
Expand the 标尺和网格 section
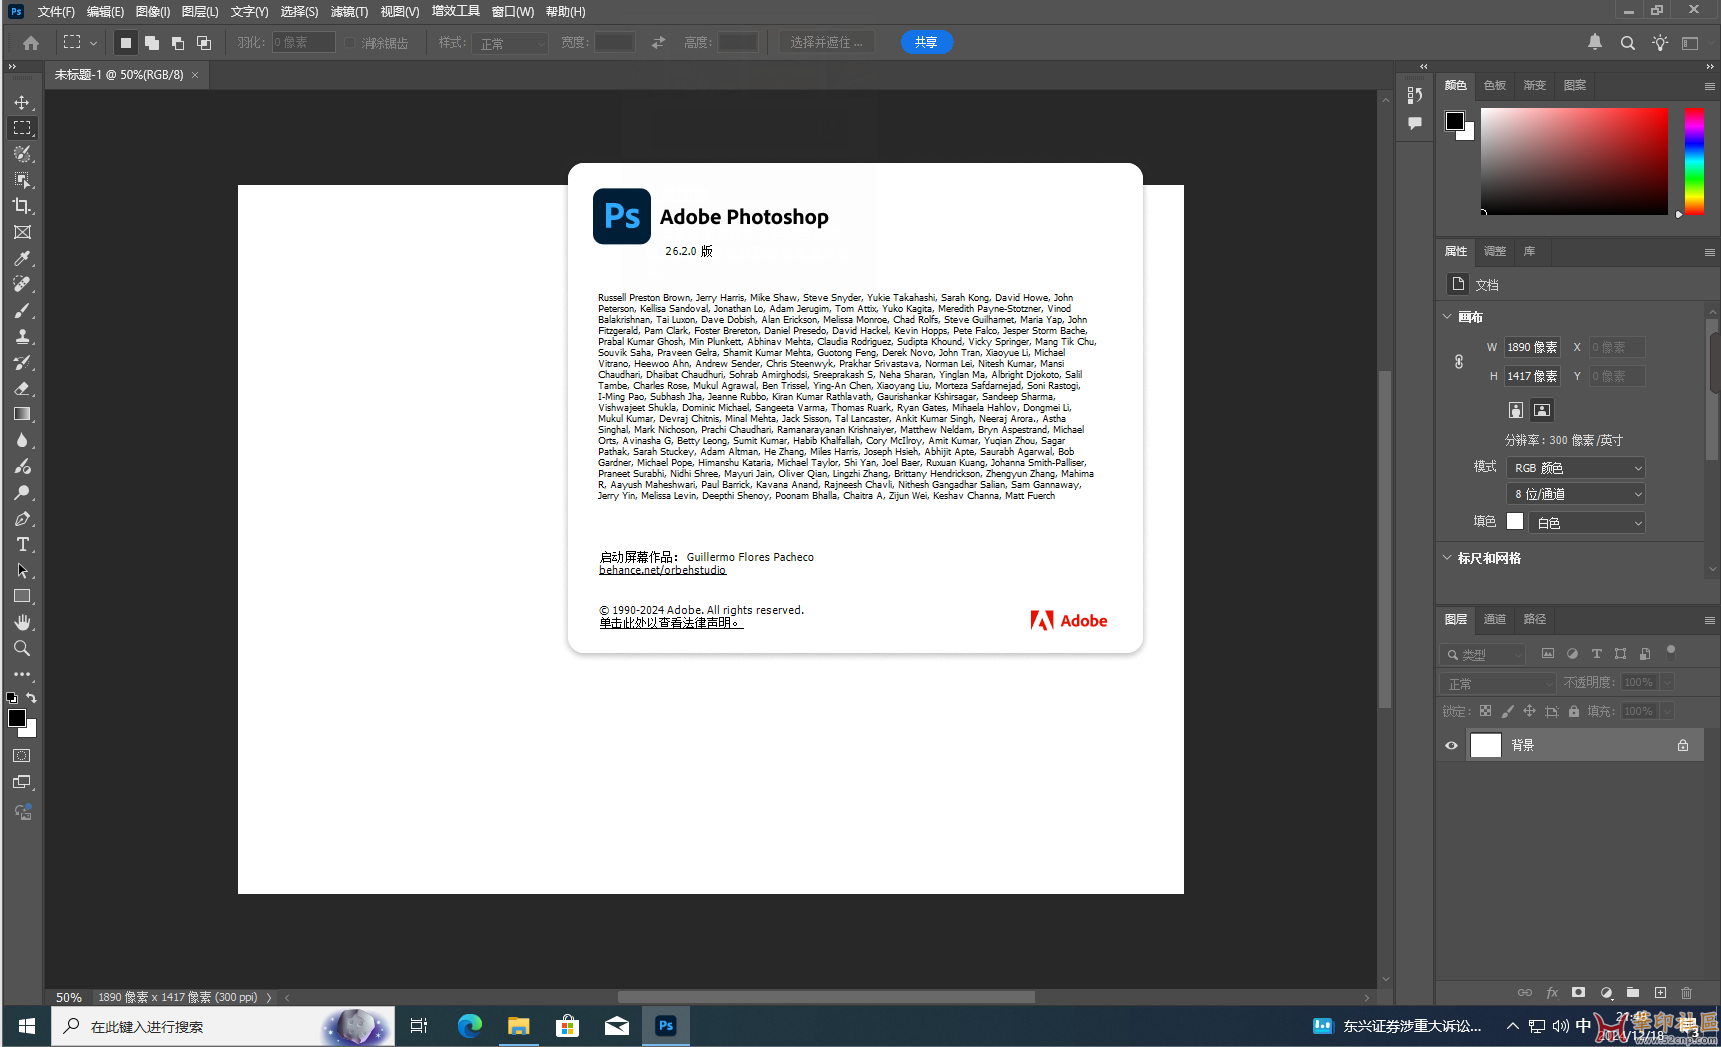point(1447,558)
